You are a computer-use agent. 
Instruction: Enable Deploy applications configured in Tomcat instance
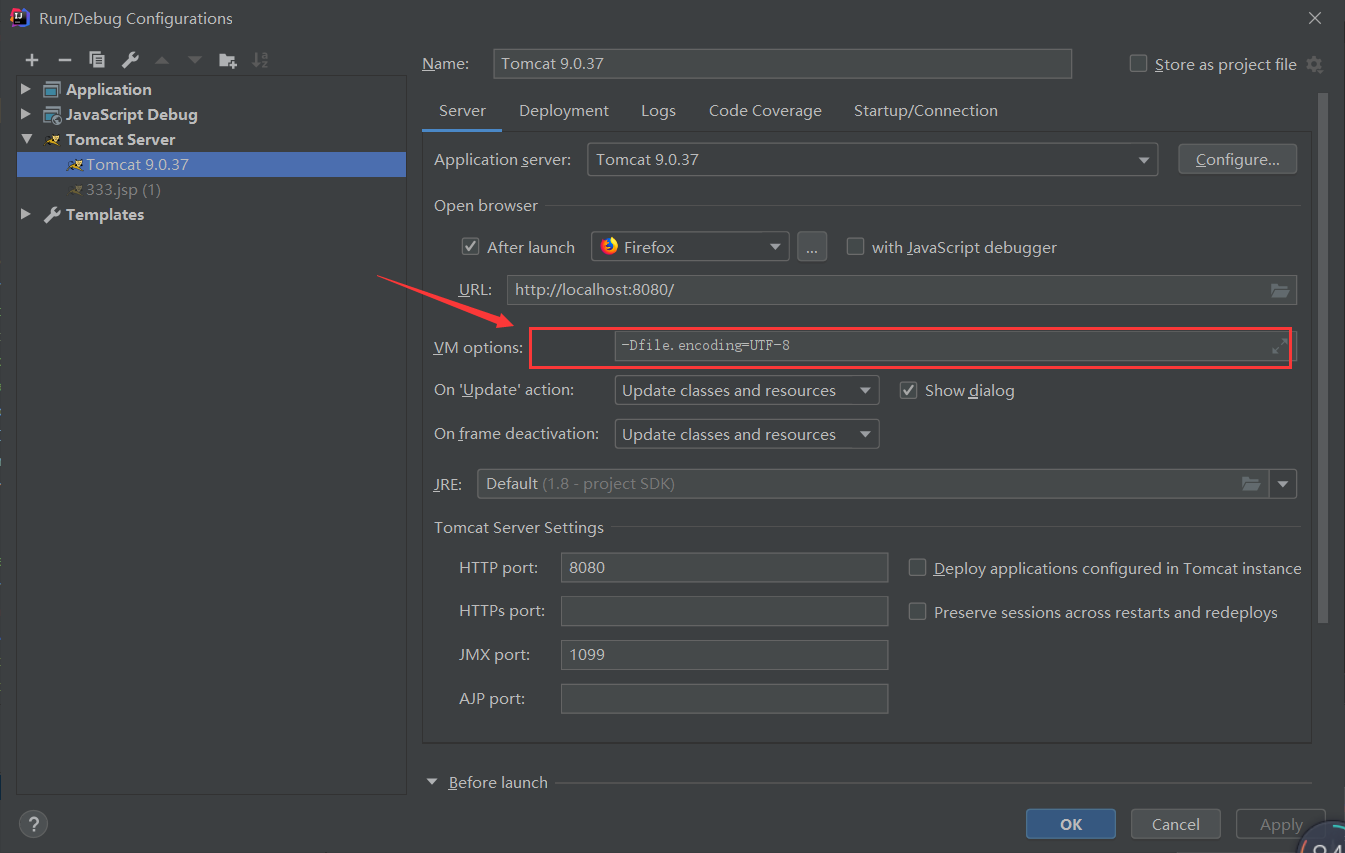click(917, 567)
